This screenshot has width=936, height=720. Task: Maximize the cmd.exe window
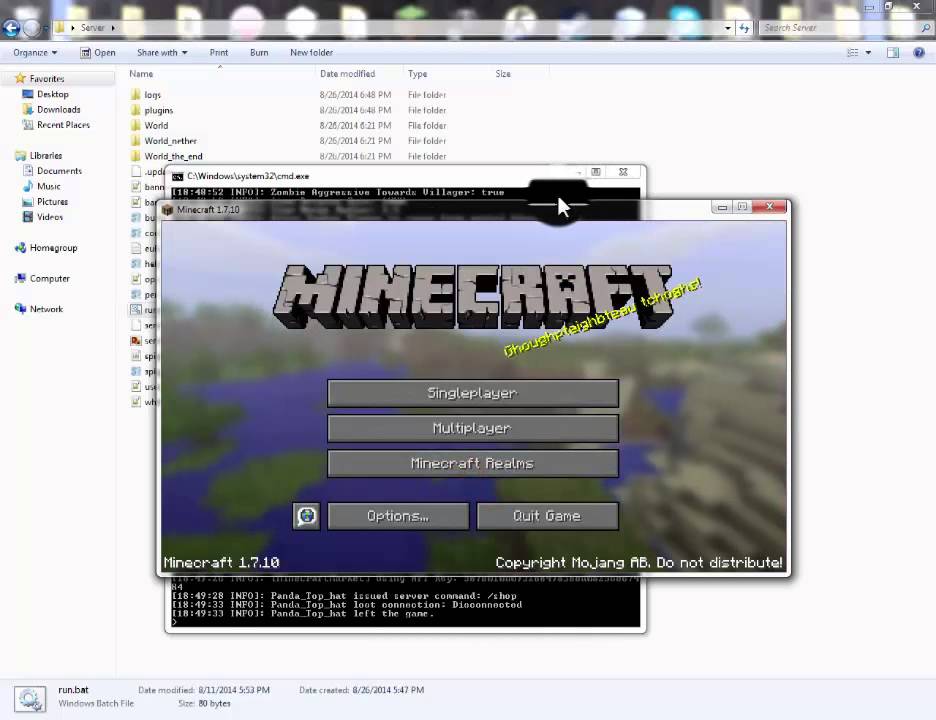[x=596, y=172]
